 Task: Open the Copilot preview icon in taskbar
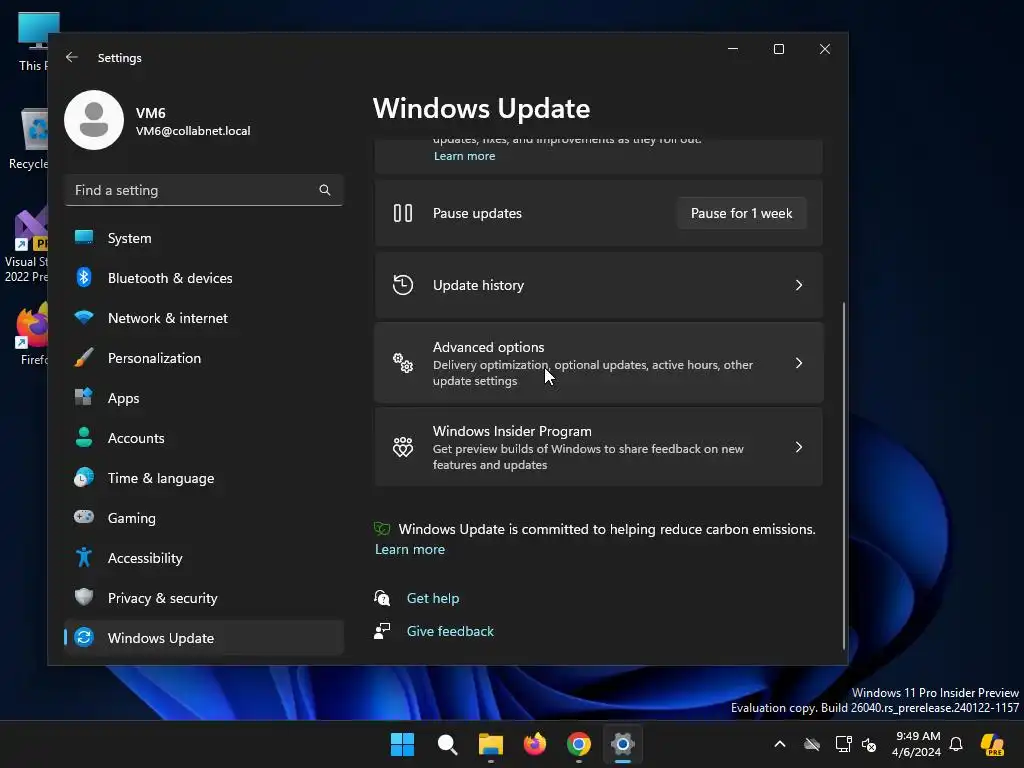coord(993,744)
